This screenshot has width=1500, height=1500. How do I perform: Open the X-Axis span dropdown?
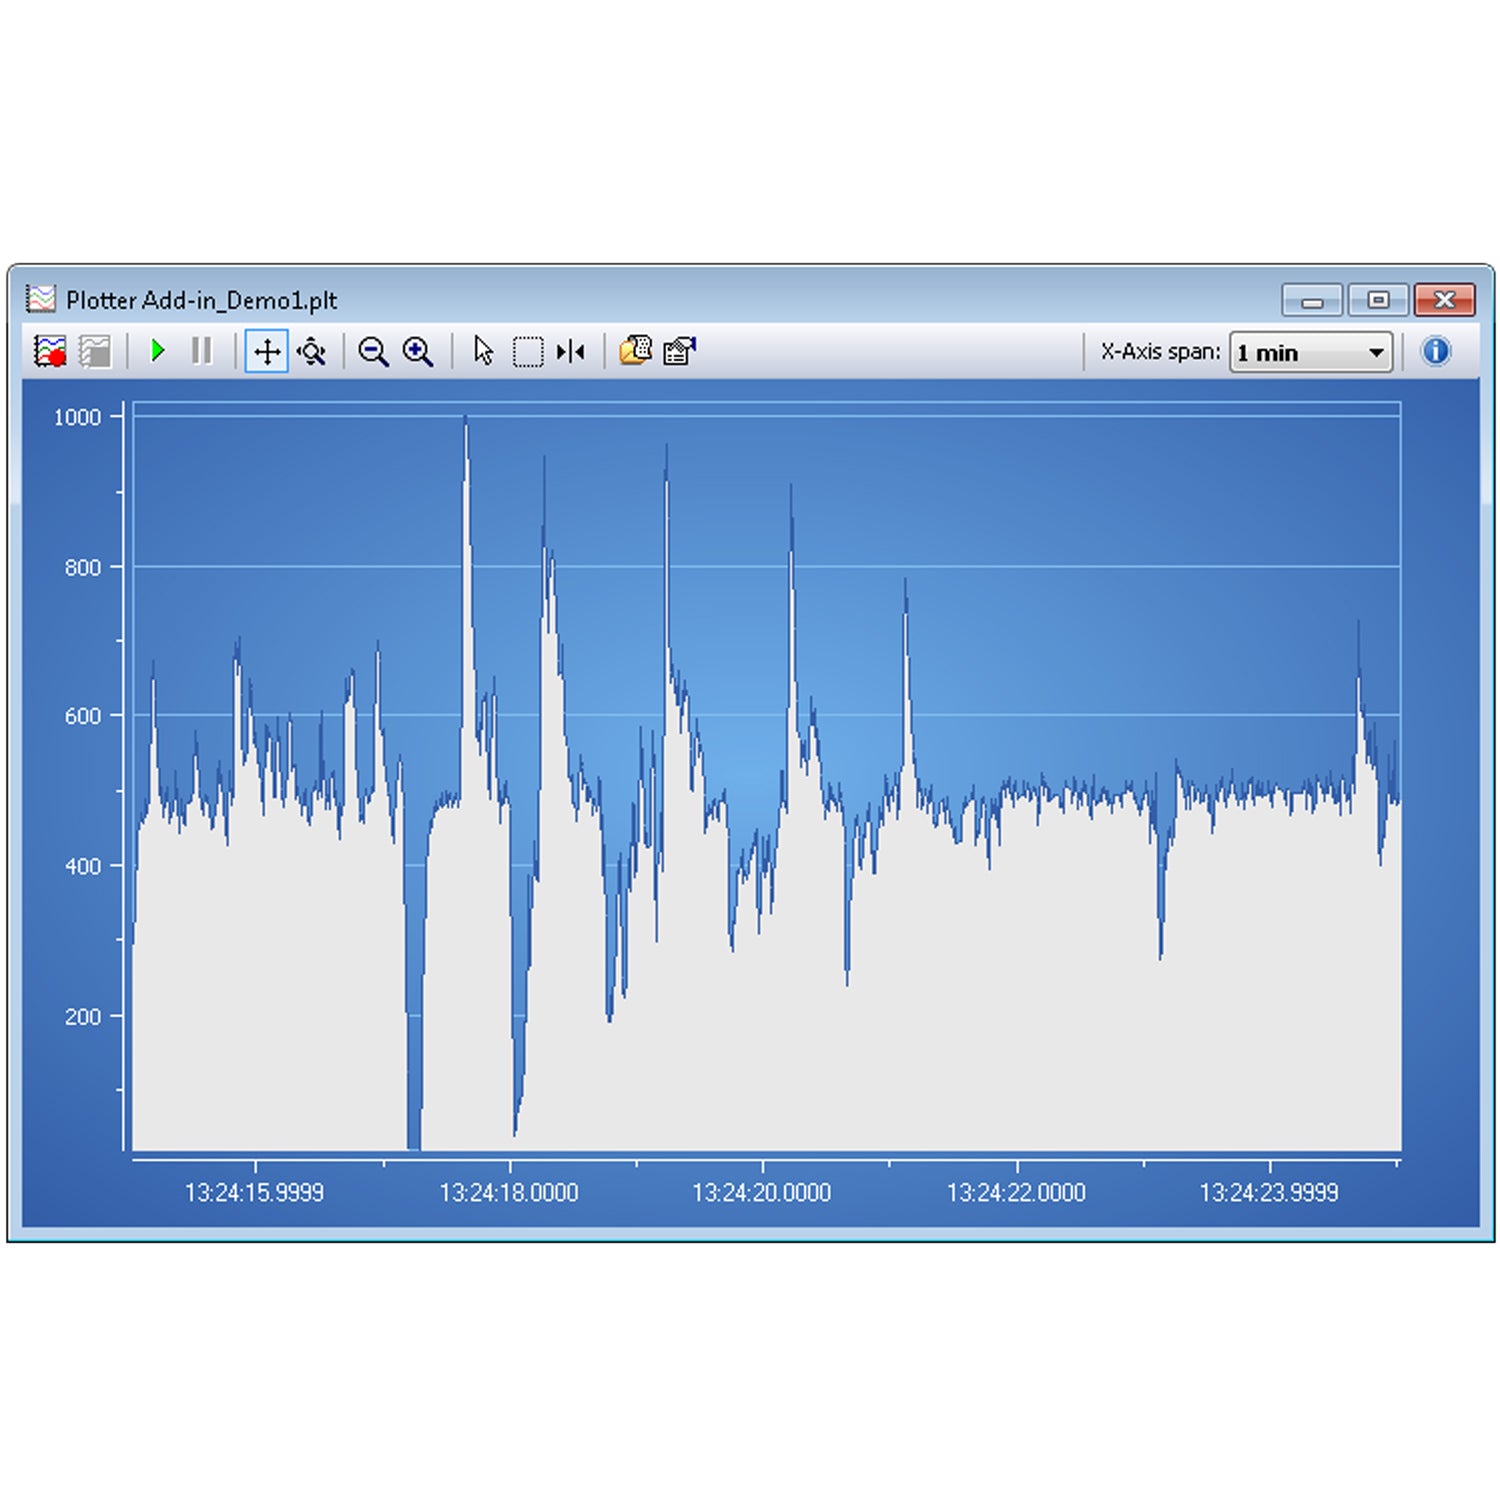coord(1311,352)
